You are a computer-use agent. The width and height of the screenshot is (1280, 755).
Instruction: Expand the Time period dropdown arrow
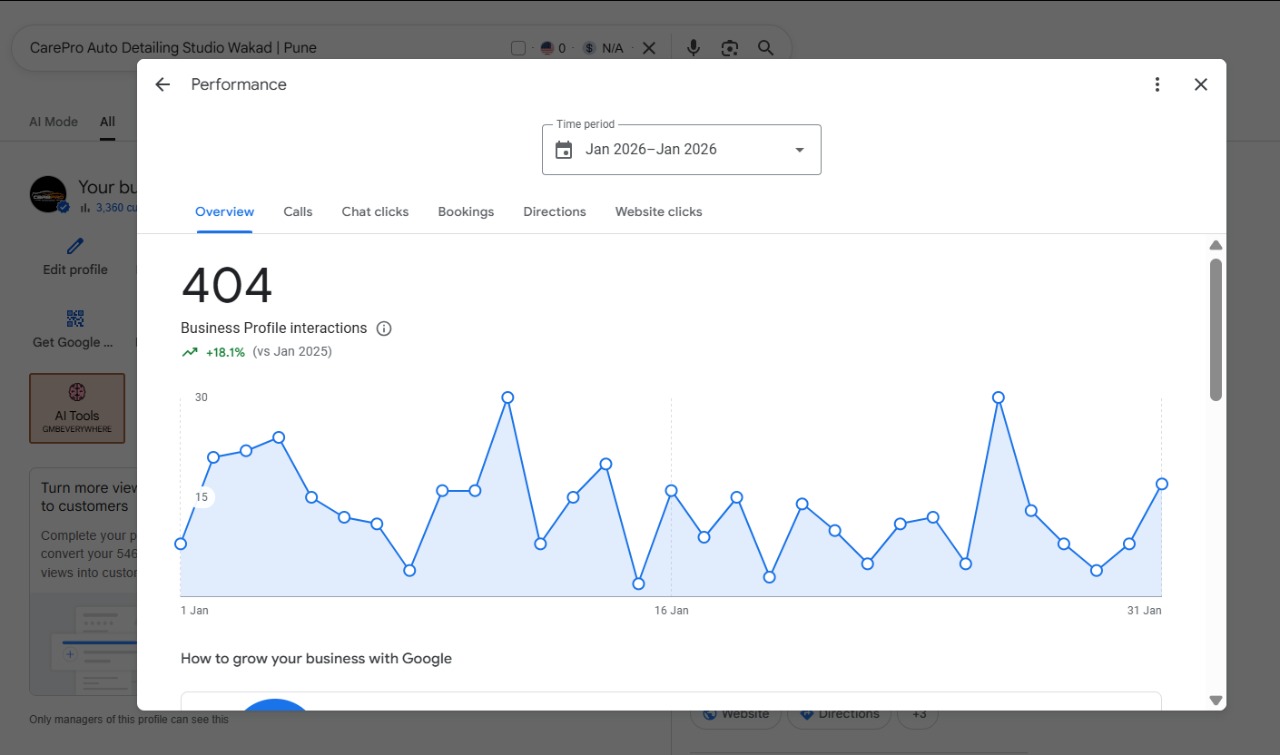[x=799, y=150]
